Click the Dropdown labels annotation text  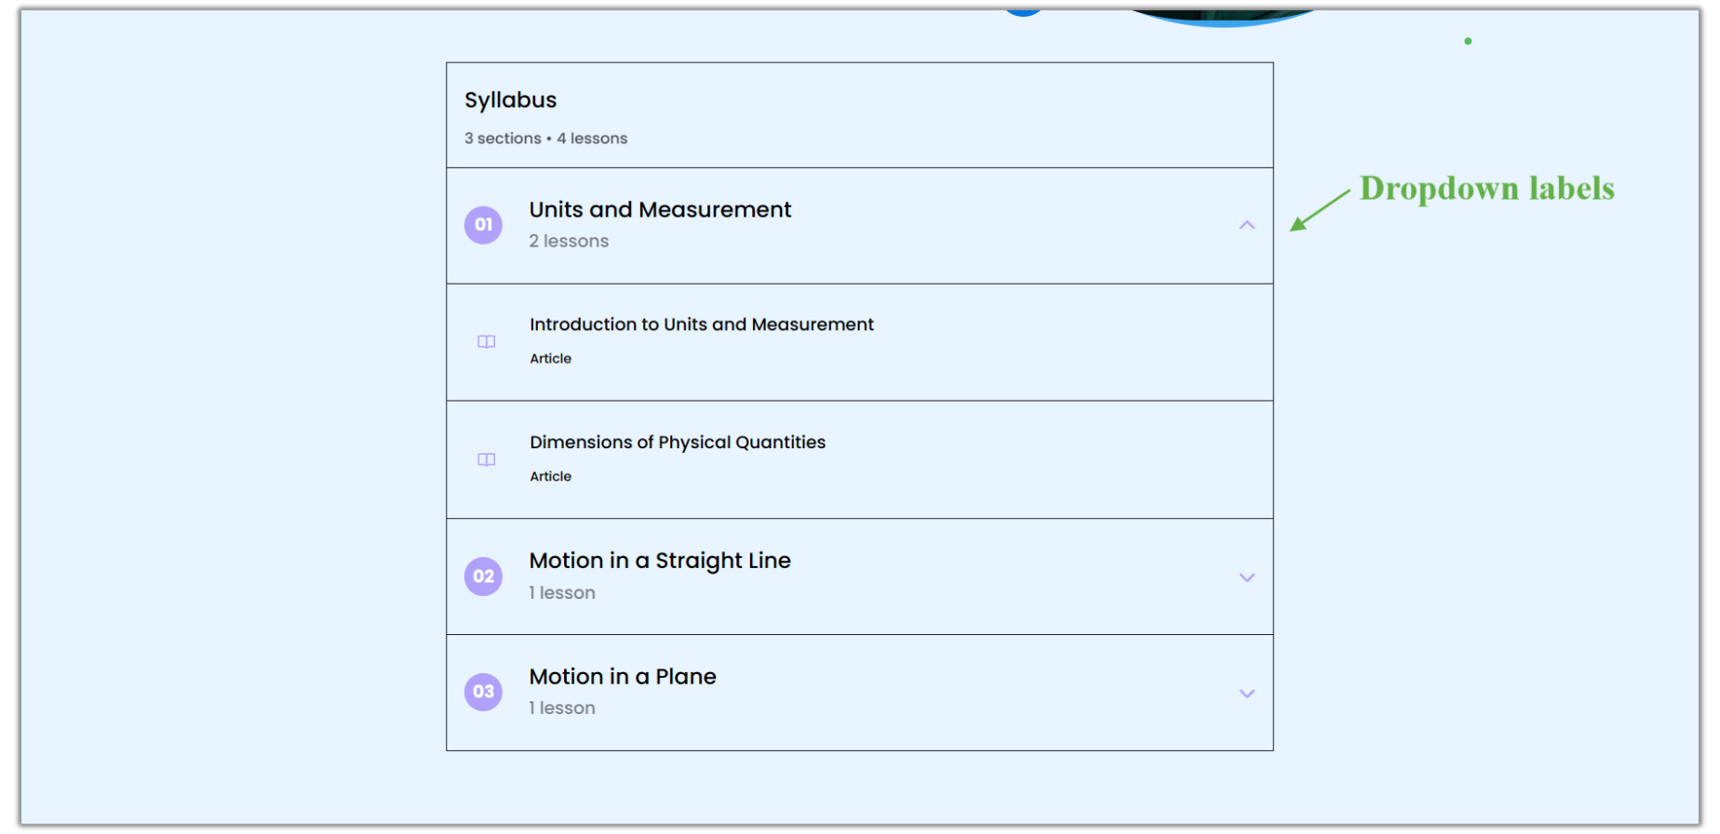click(x=1487, y=188)
